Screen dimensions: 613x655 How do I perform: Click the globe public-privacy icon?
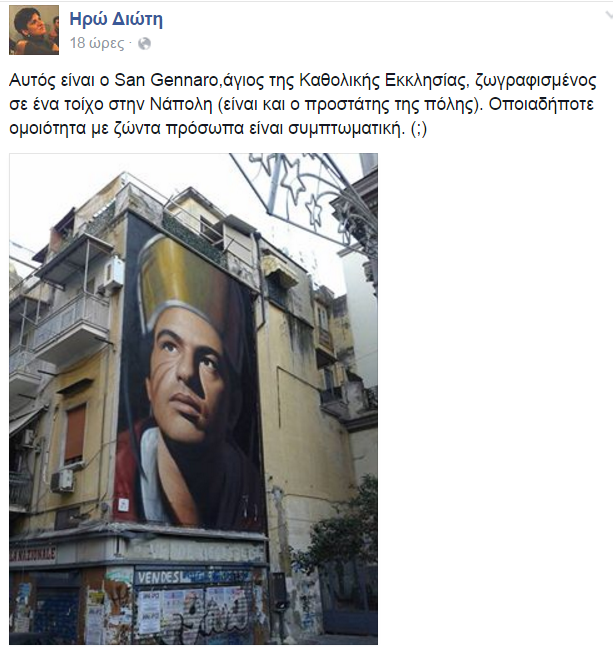144,43
